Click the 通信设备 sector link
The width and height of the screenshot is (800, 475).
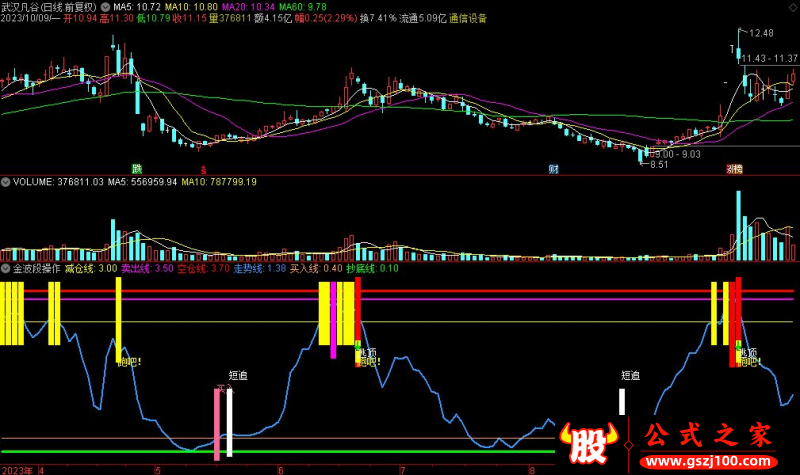[x=468, y=18]
